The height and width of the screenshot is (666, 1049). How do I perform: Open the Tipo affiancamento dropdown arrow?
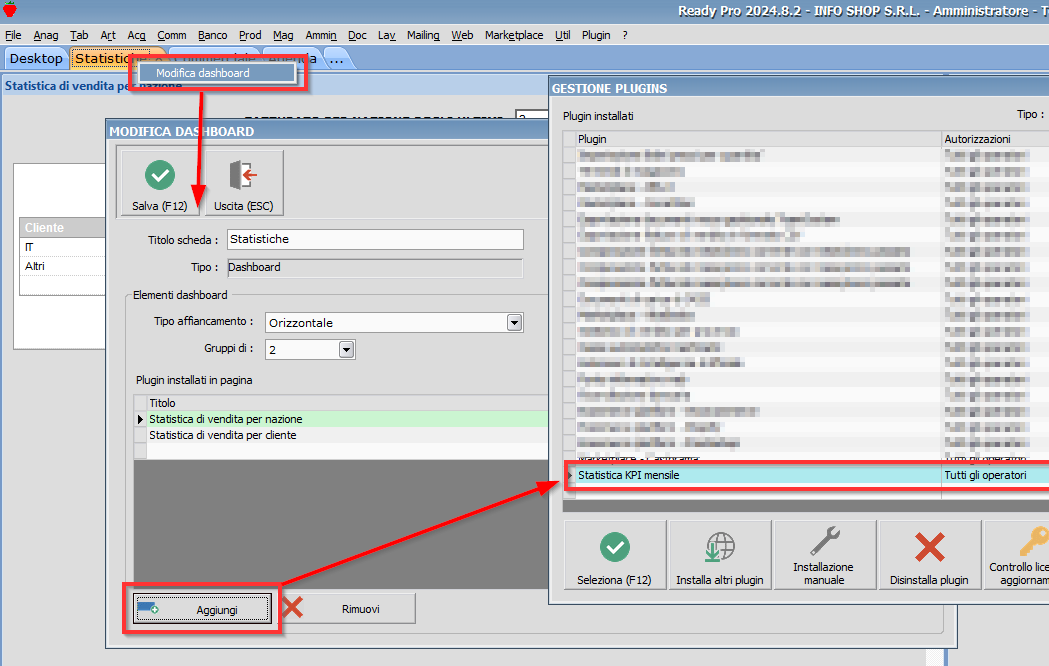(514, 322)
